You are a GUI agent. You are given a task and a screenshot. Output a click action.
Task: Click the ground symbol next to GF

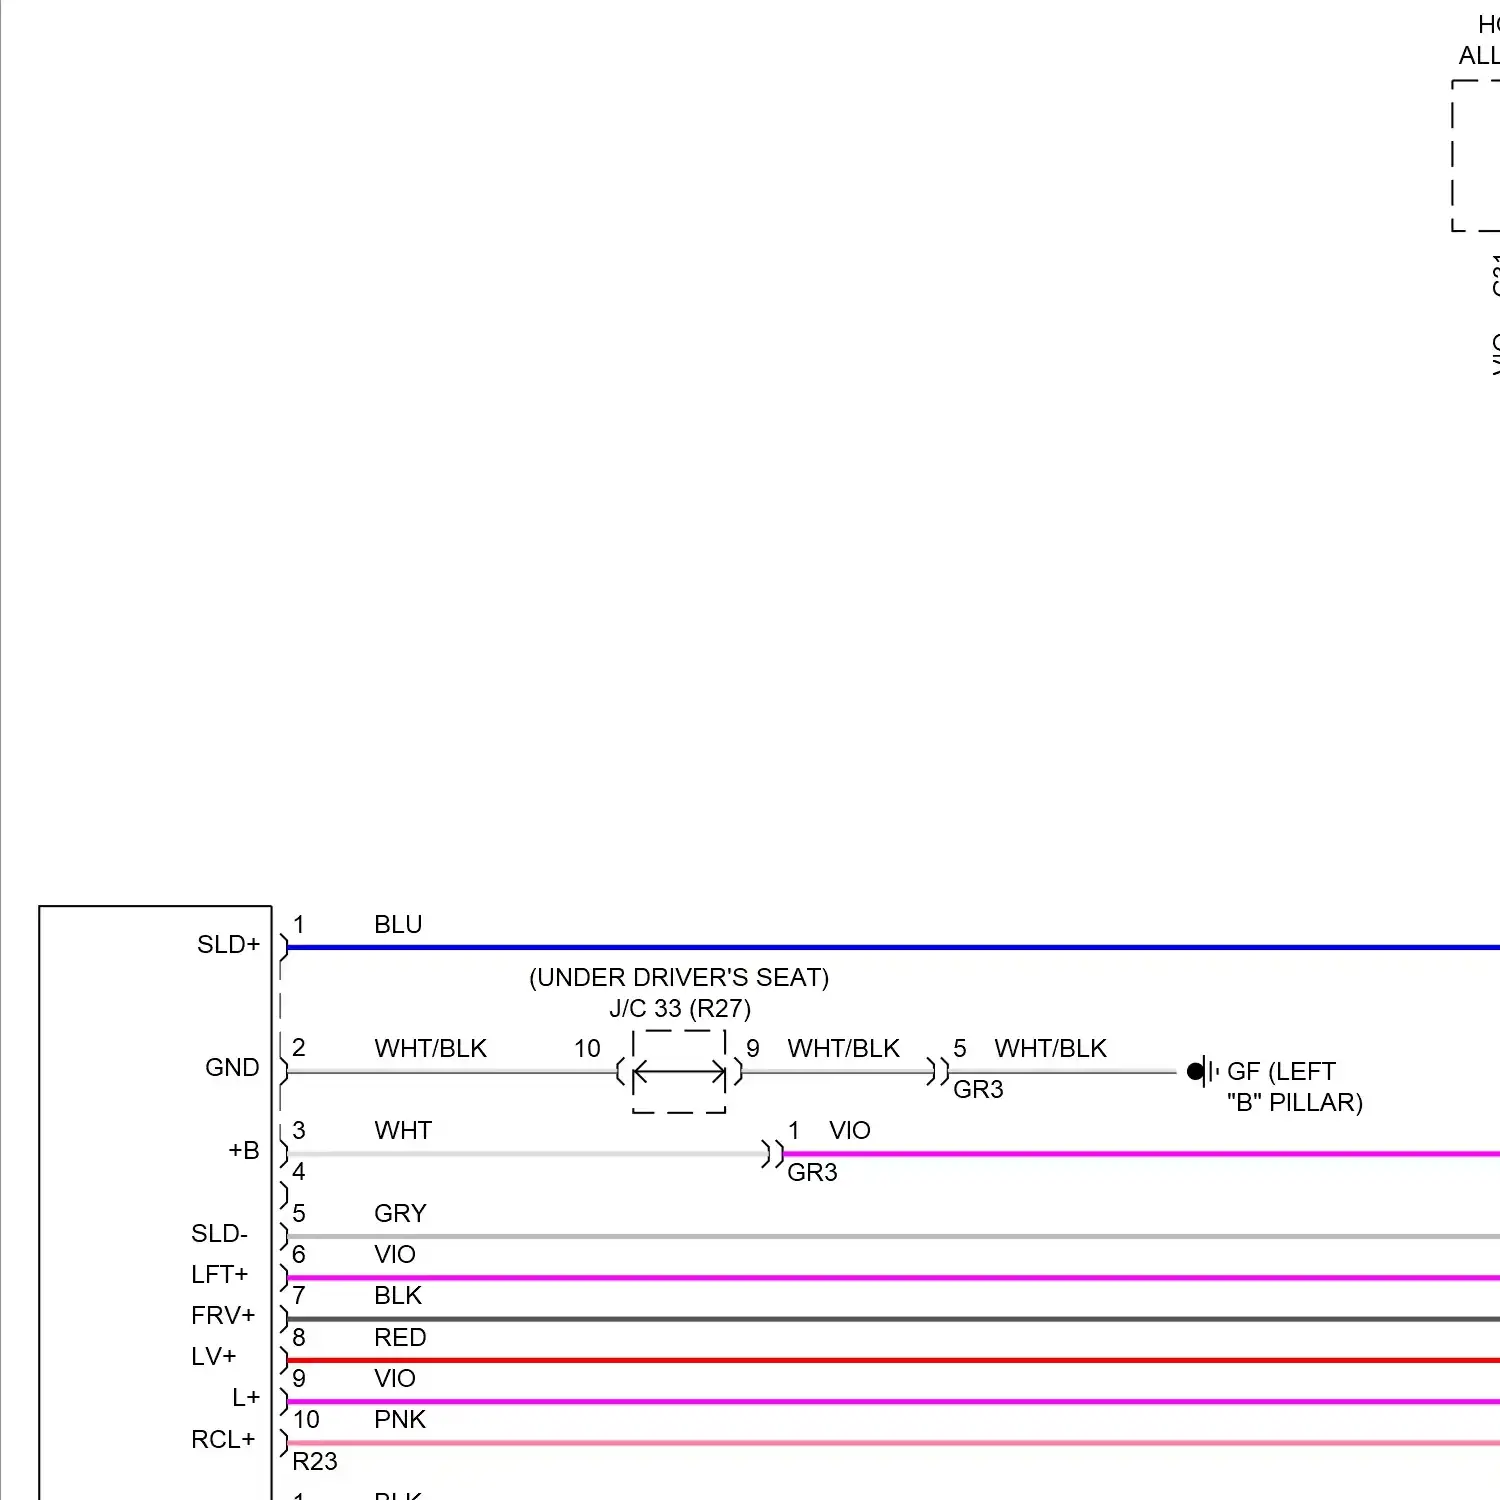tap(1203, 1071)
